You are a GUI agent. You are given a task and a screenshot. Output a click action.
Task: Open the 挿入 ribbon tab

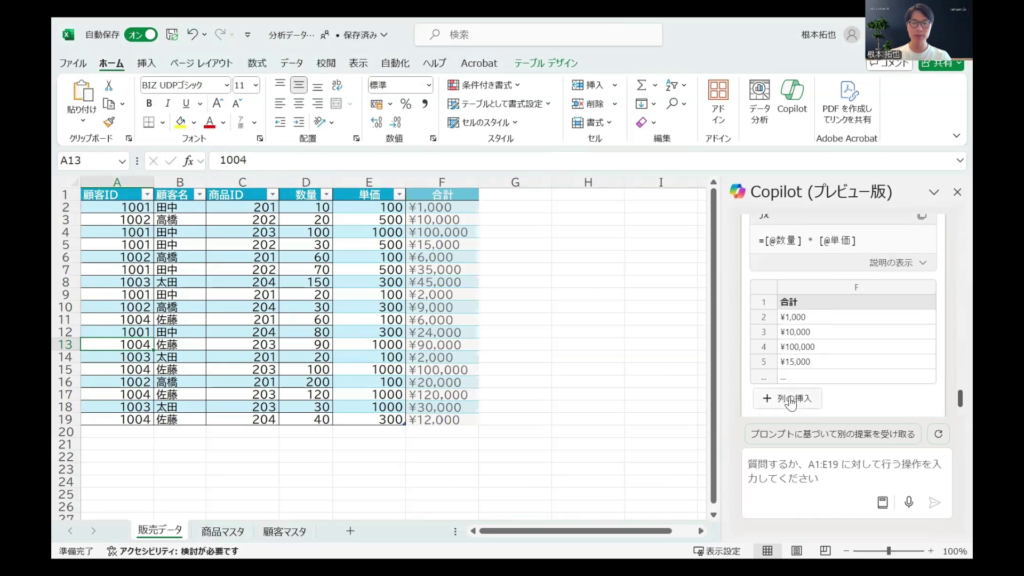(x=146, y=63)
